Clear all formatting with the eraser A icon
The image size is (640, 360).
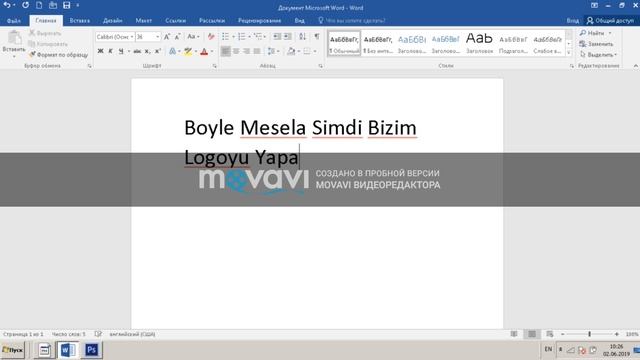tap(211, 37)
